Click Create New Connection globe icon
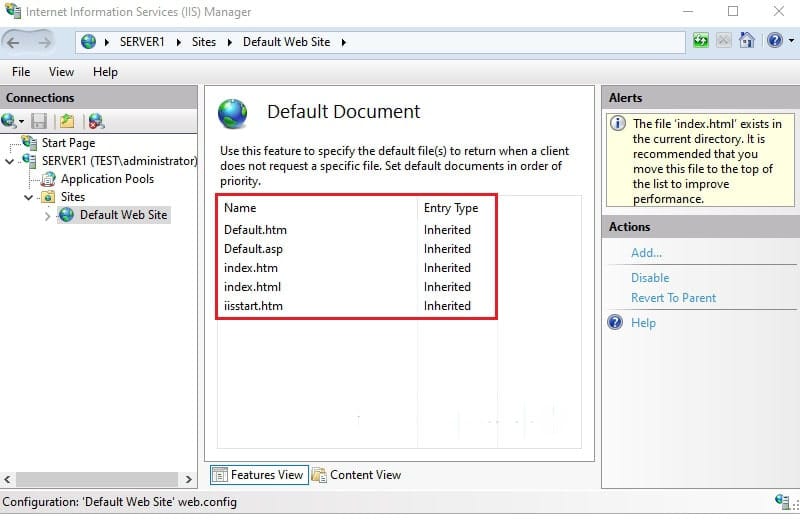 tap(8, 121)
